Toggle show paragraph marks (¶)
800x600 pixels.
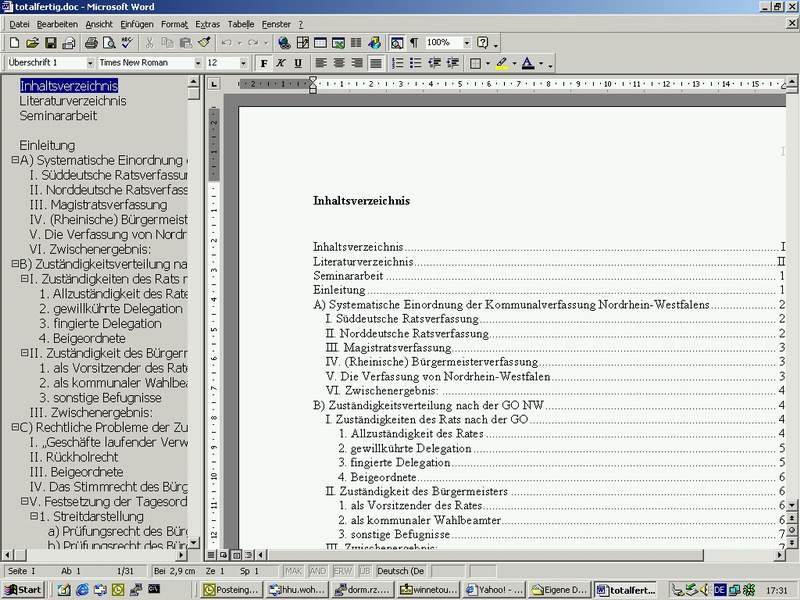click(x=413, y=43)
